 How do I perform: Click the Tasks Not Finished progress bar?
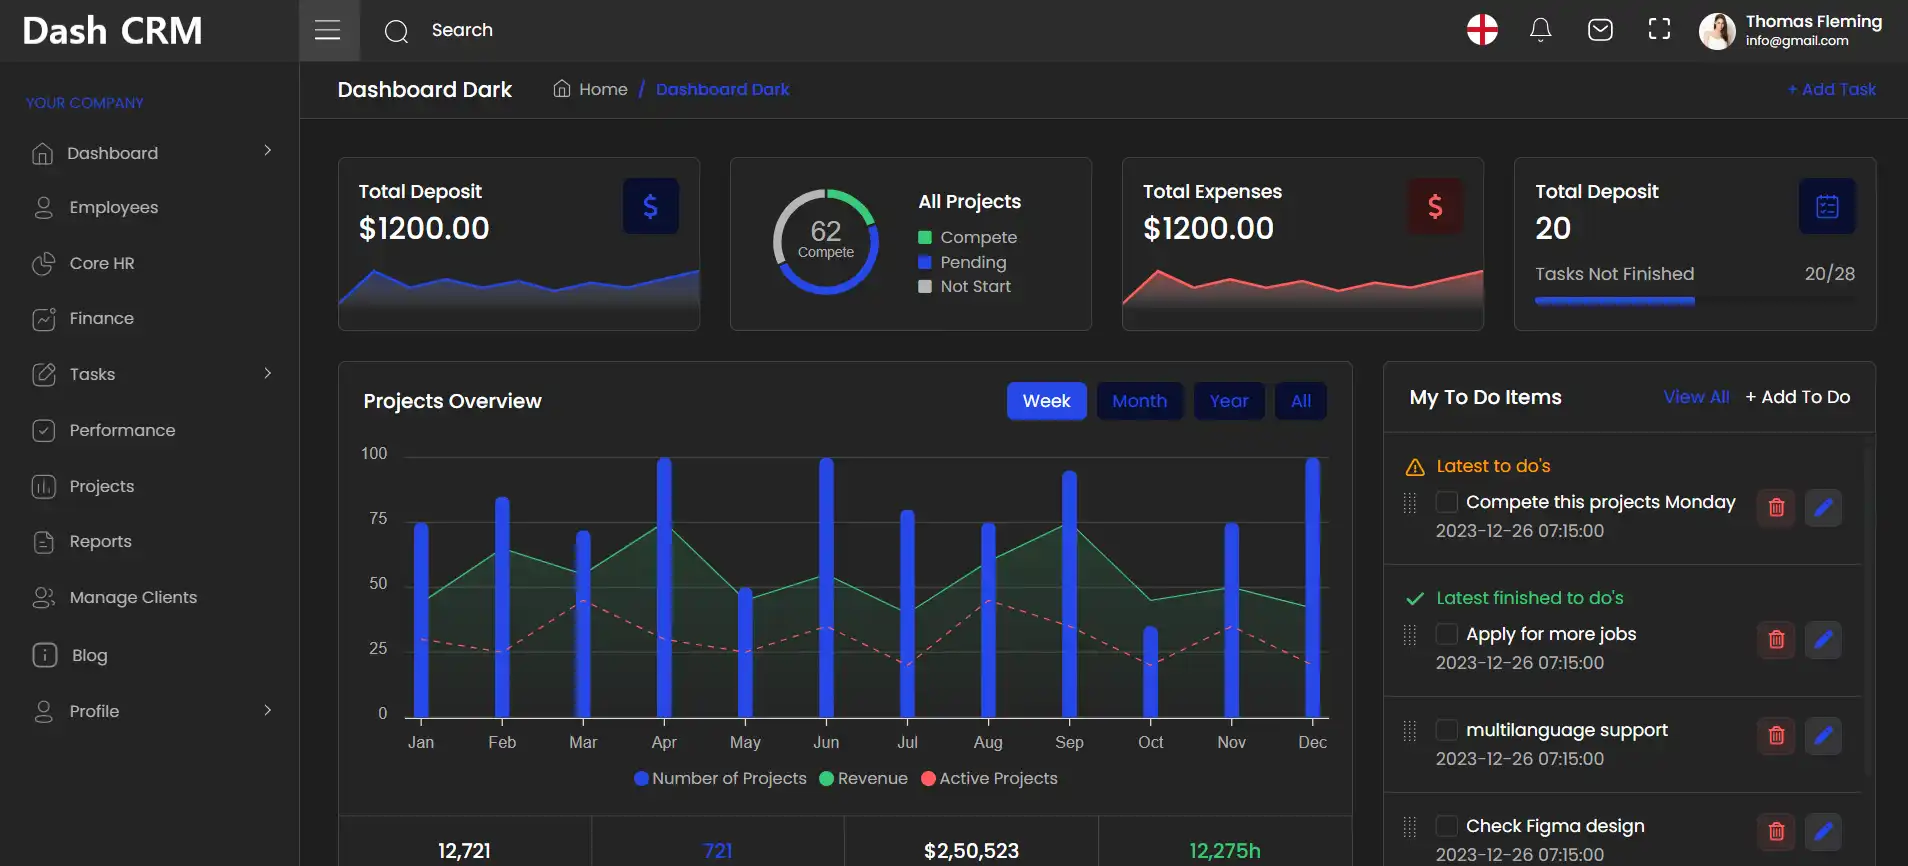point(1695,300)
